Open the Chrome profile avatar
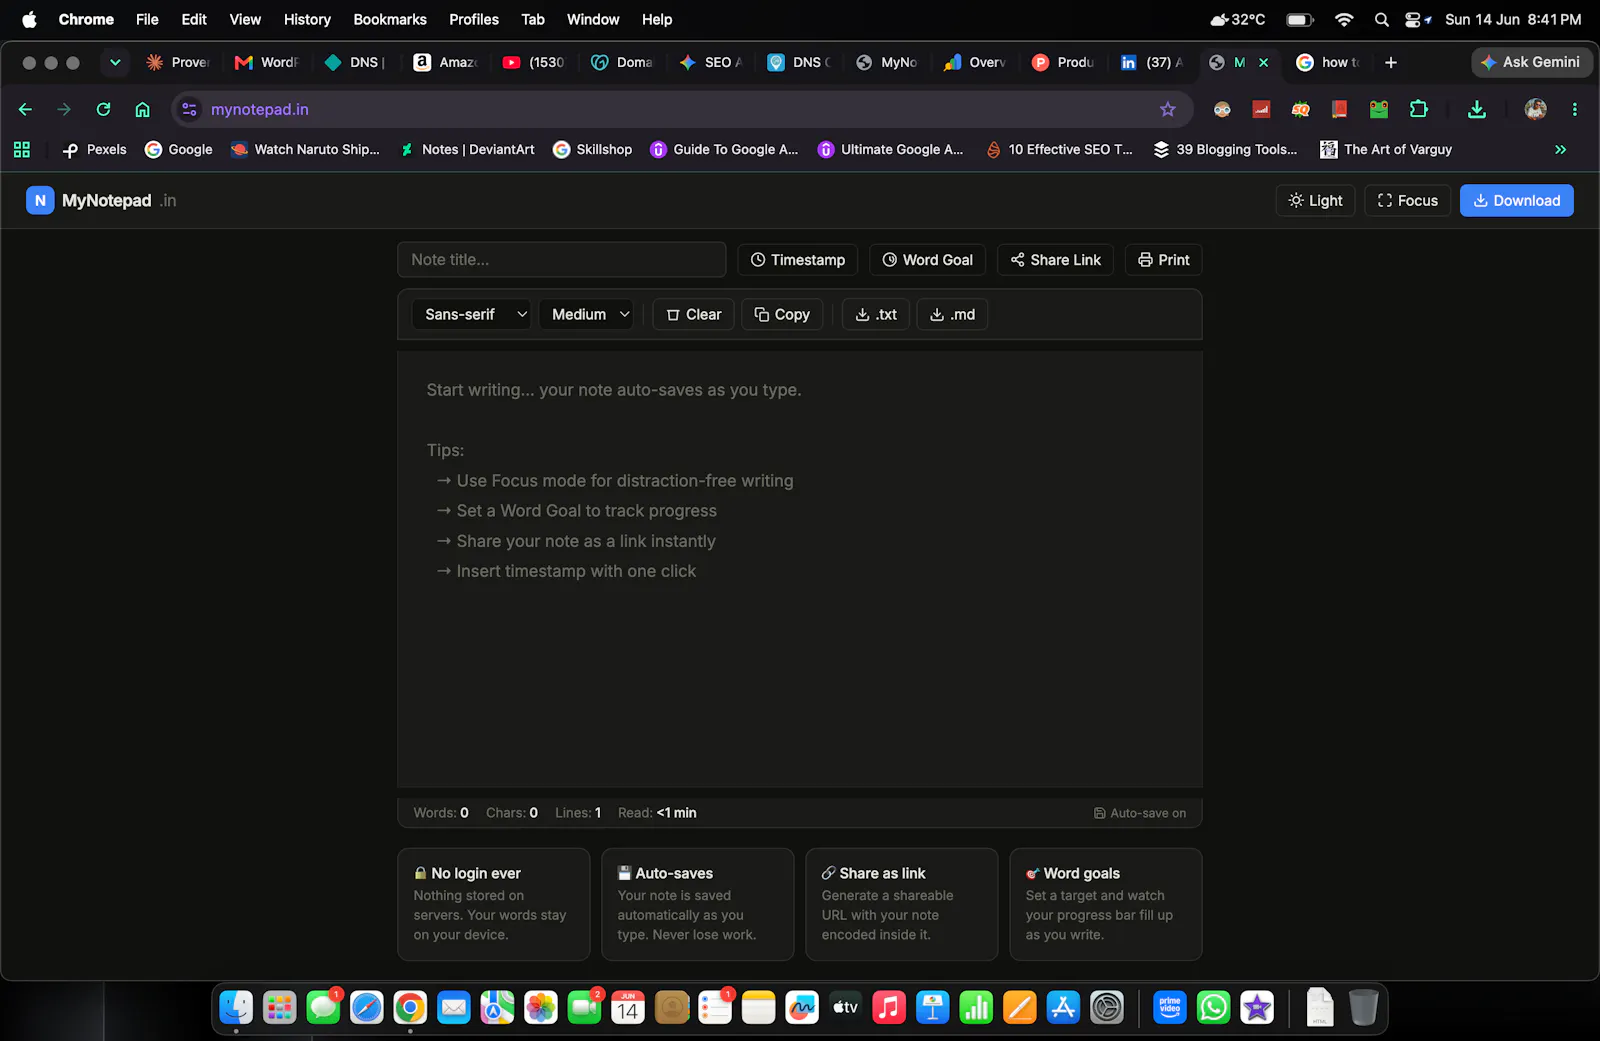Screen dimensions: 1600x1041 1535,109
